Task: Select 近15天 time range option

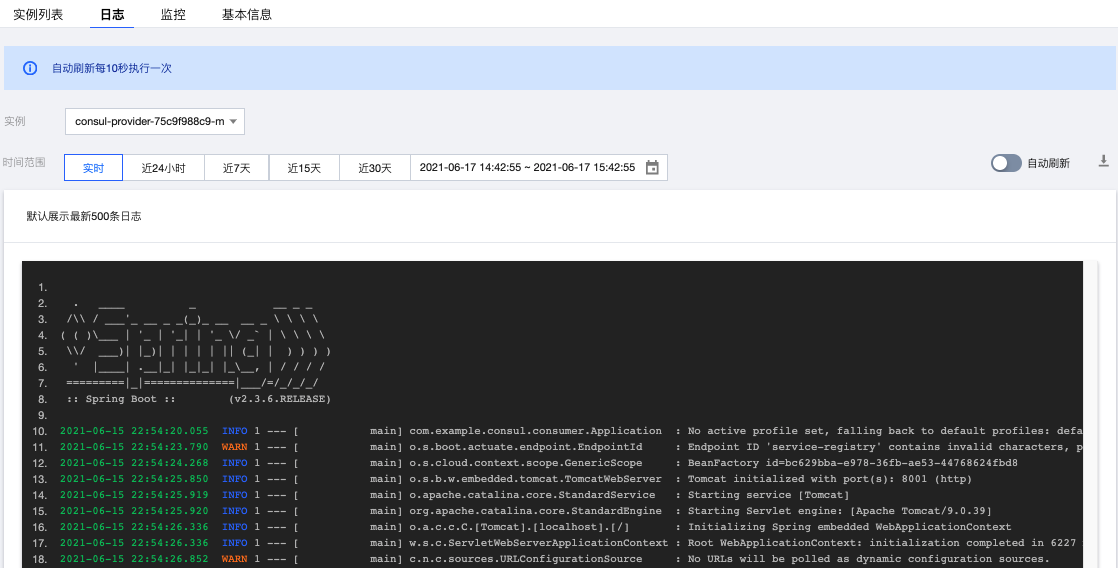Action: [x=304, y=168]
